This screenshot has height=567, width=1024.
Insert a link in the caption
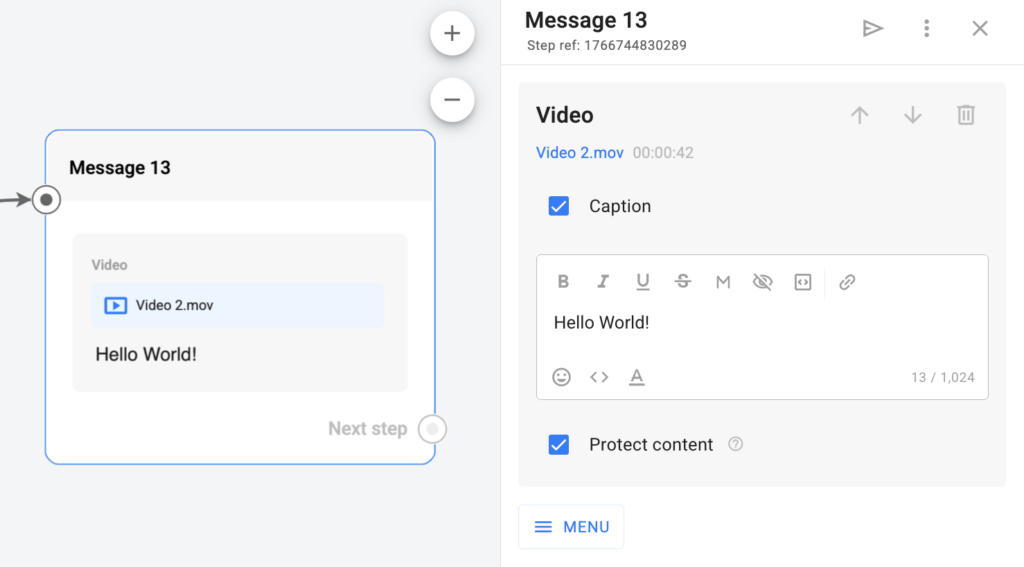(x=847, y=282)
